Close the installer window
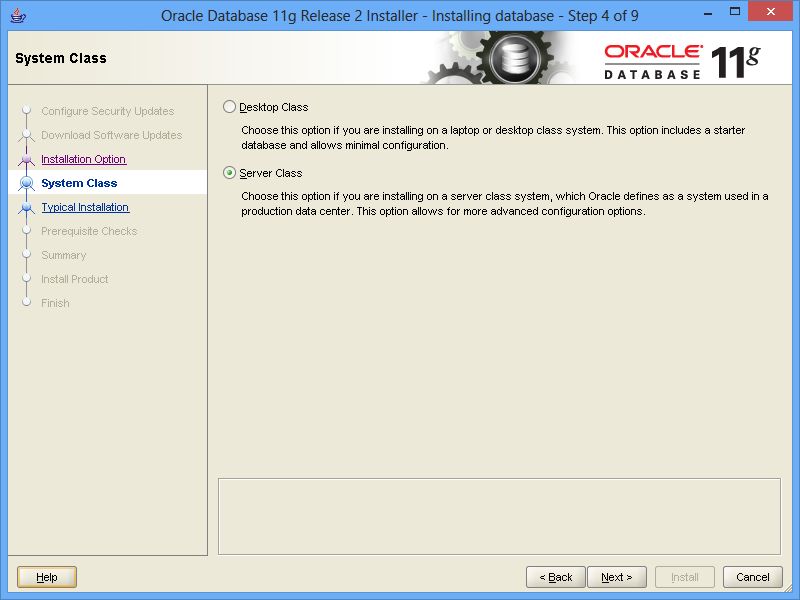This screenshot has height=600, width=800. click(x=770, y=11)
